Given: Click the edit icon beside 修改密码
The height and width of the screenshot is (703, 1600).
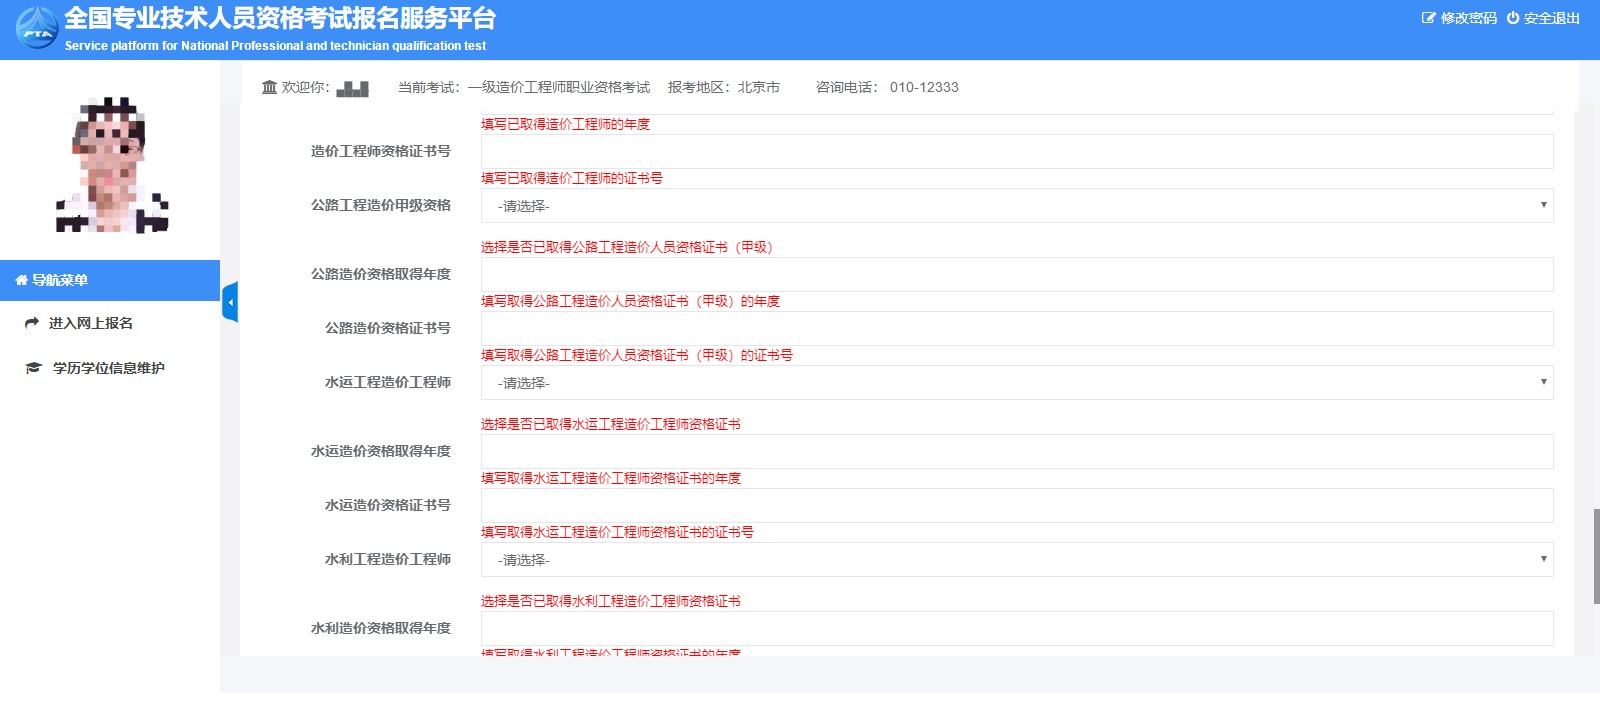Looking at the screenshot, I should pyautogui.click(x=1428, y=18).
